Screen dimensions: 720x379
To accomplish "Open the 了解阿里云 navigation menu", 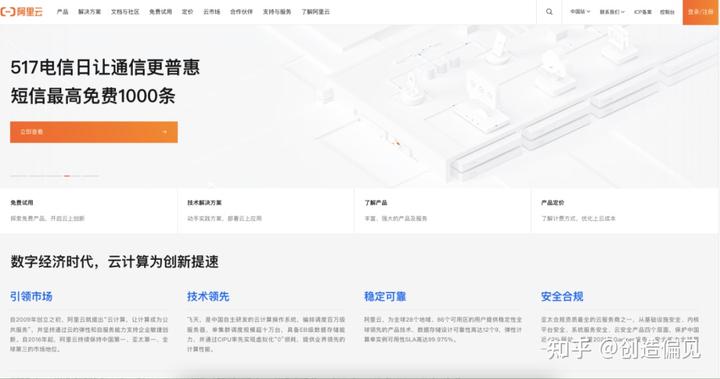I will point(315,12).
